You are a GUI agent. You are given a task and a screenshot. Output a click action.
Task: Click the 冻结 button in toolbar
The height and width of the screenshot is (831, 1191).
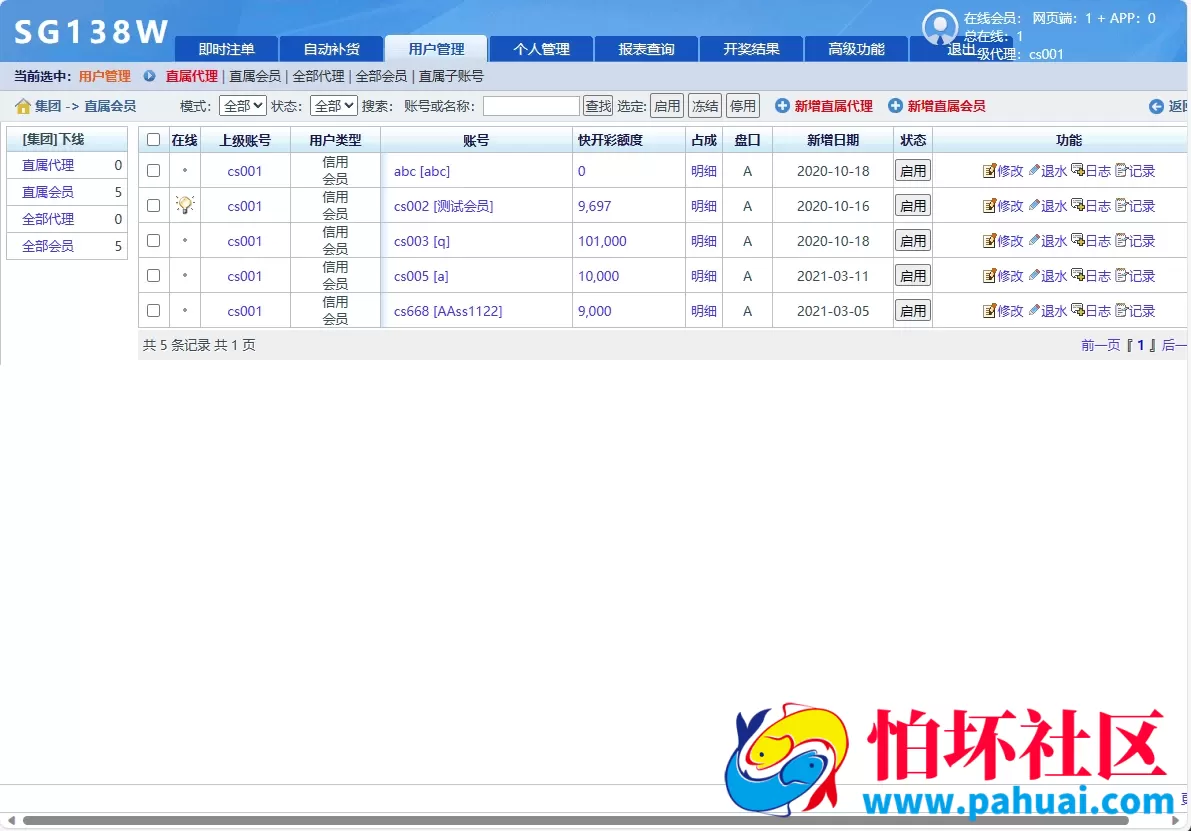(x=705, y=106)
